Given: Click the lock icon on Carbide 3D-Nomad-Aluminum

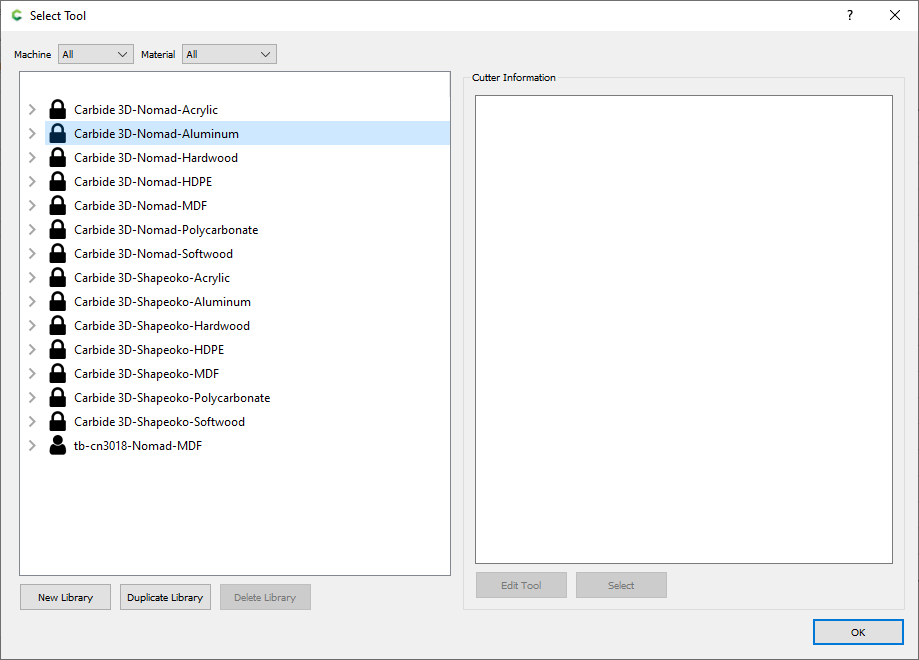Looking at the screenshot, I should point(57,133).
